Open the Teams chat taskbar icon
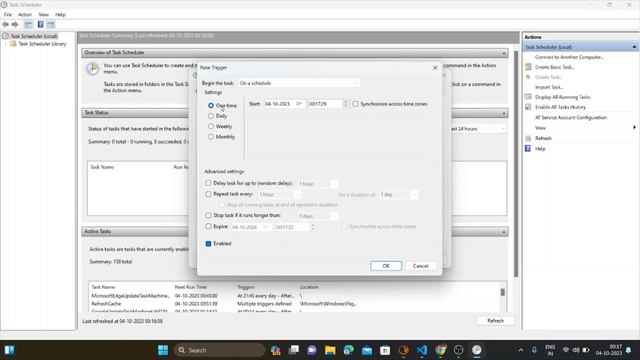The height and width of the screenshot is (360, 640). [x=312, y=350]
